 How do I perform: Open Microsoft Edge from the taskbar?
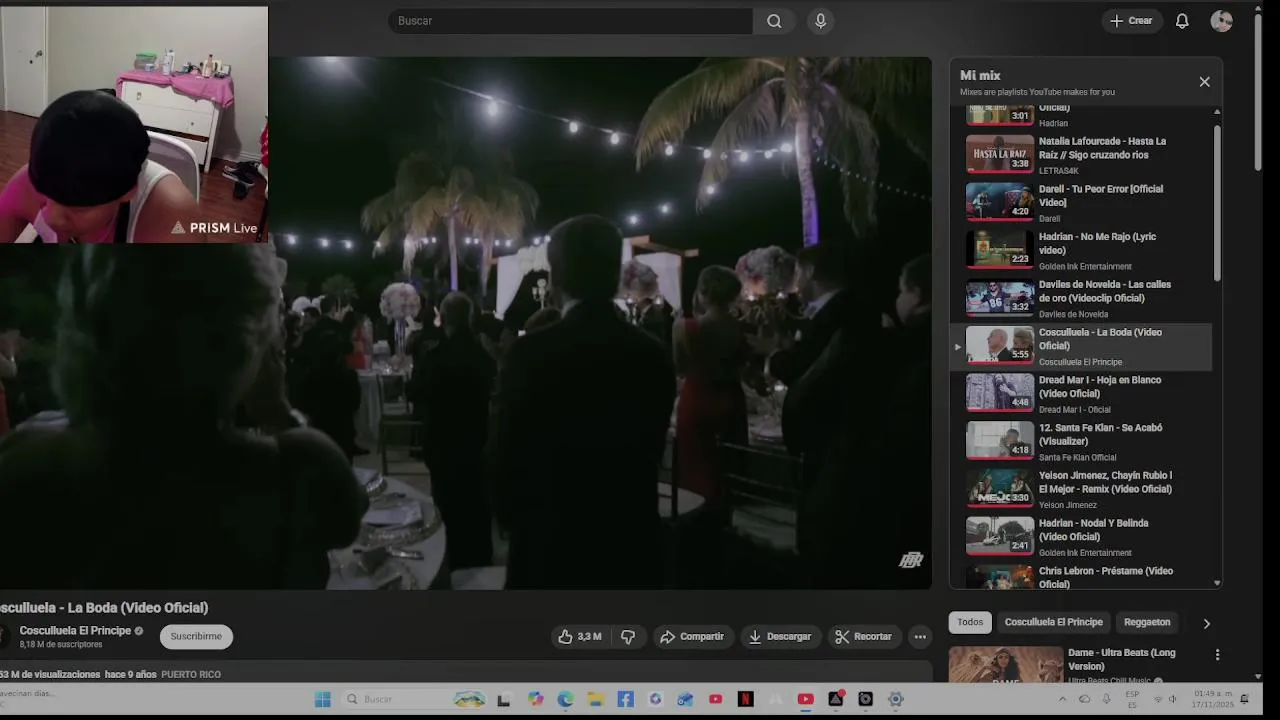565,700
